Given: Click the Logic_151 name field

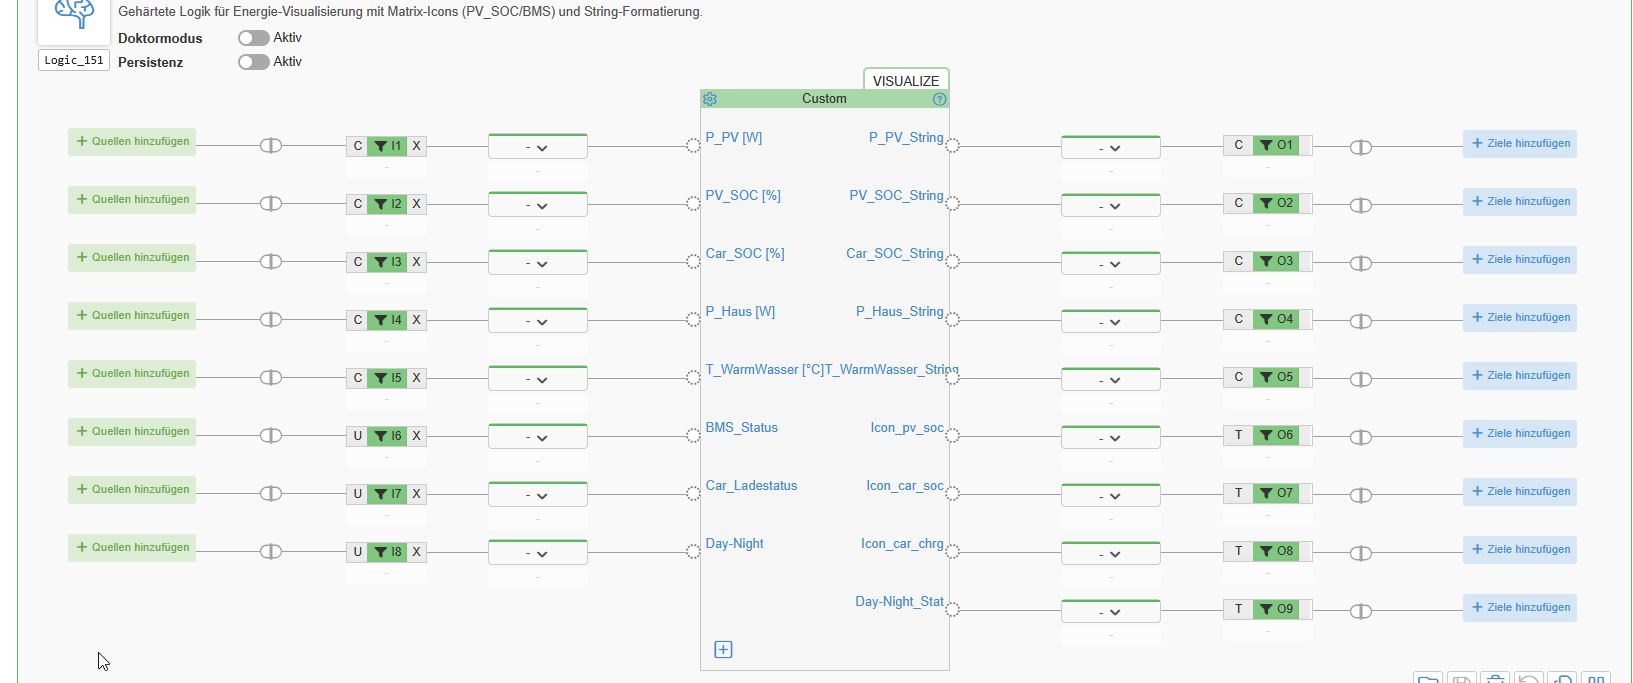Looking at the screenshot, I should click(74, 60).
